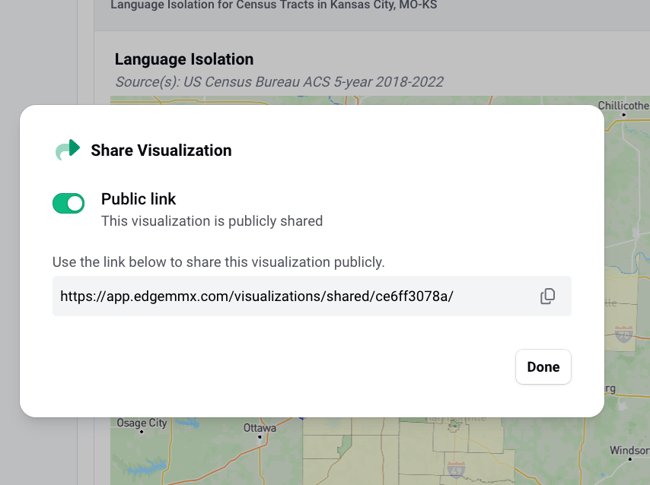
Task: Click the interstate shield right of the dialog
Action: click(624, 334)
